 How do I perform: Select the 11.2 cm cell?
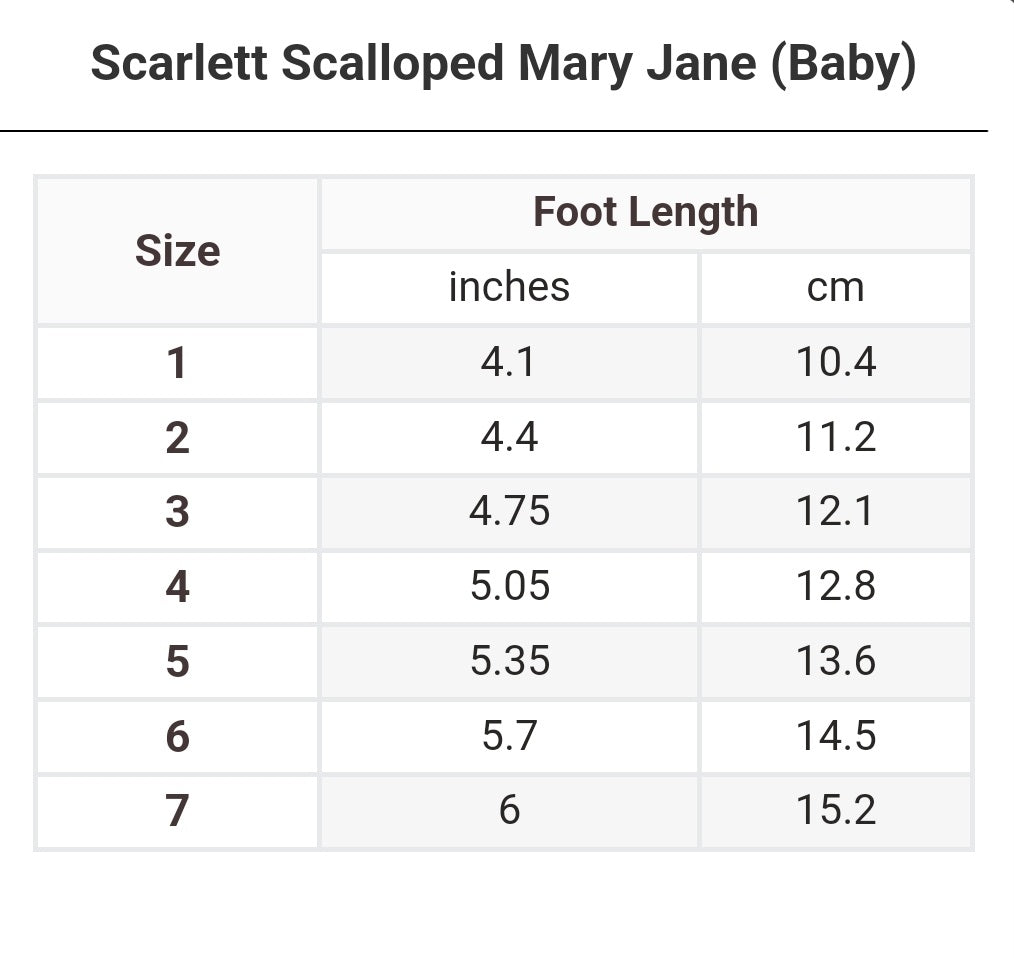pyautogui.click(x=835, y=437)
